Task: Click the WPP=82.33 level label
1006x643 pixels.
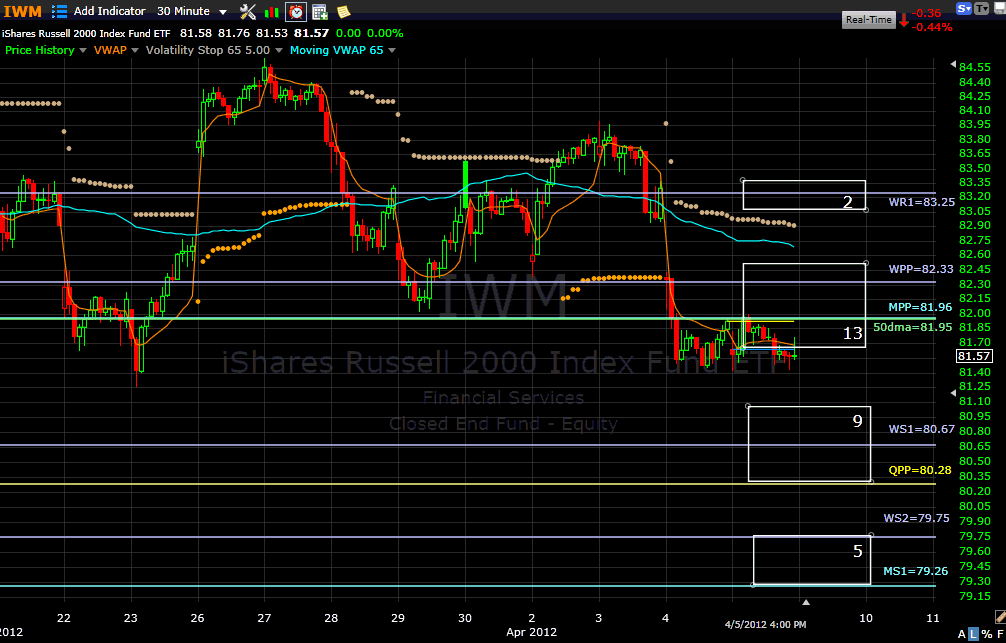Action: click(921, 269)
